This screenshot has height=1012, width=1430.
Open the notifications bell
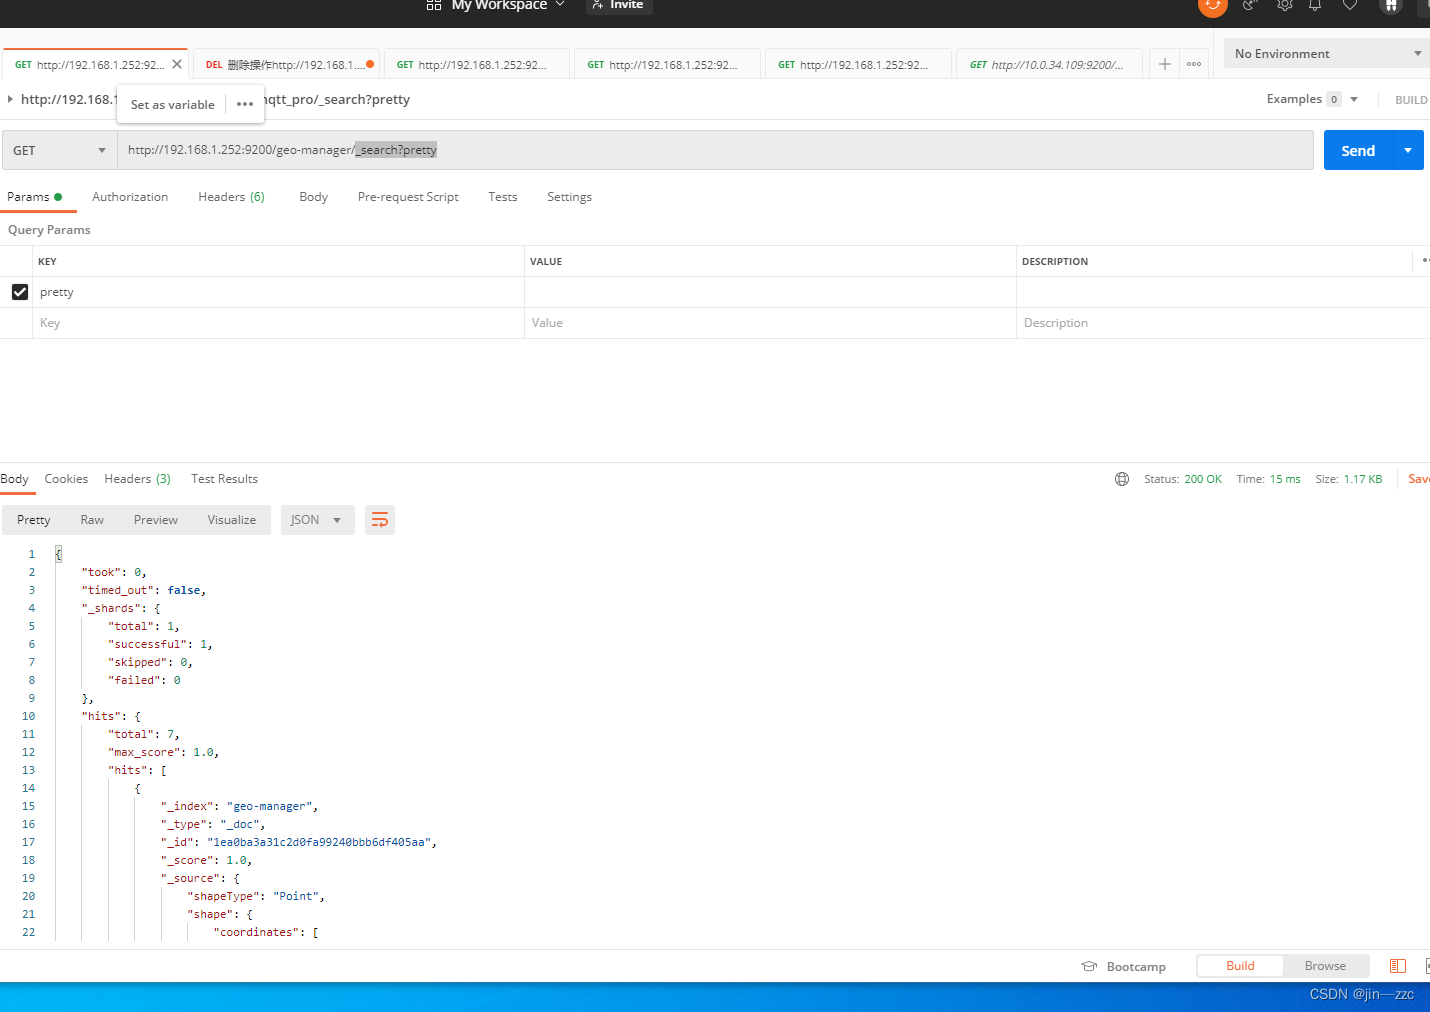point(1315,5)
